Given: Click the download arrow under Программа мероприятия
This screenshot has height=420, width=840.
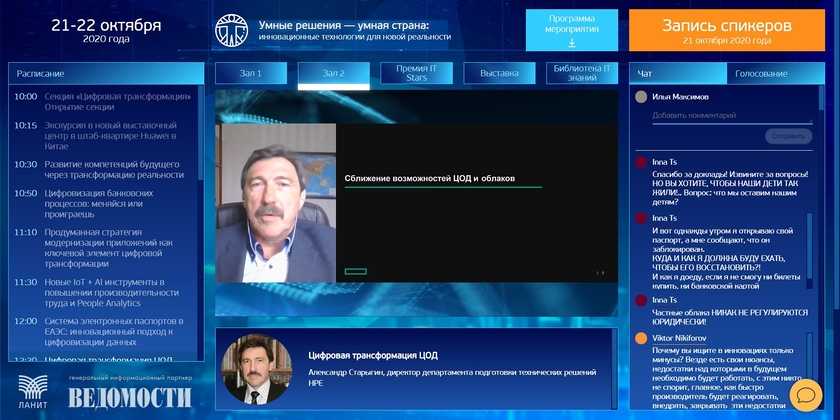Looking at the screenshot, I should (571, 43).
